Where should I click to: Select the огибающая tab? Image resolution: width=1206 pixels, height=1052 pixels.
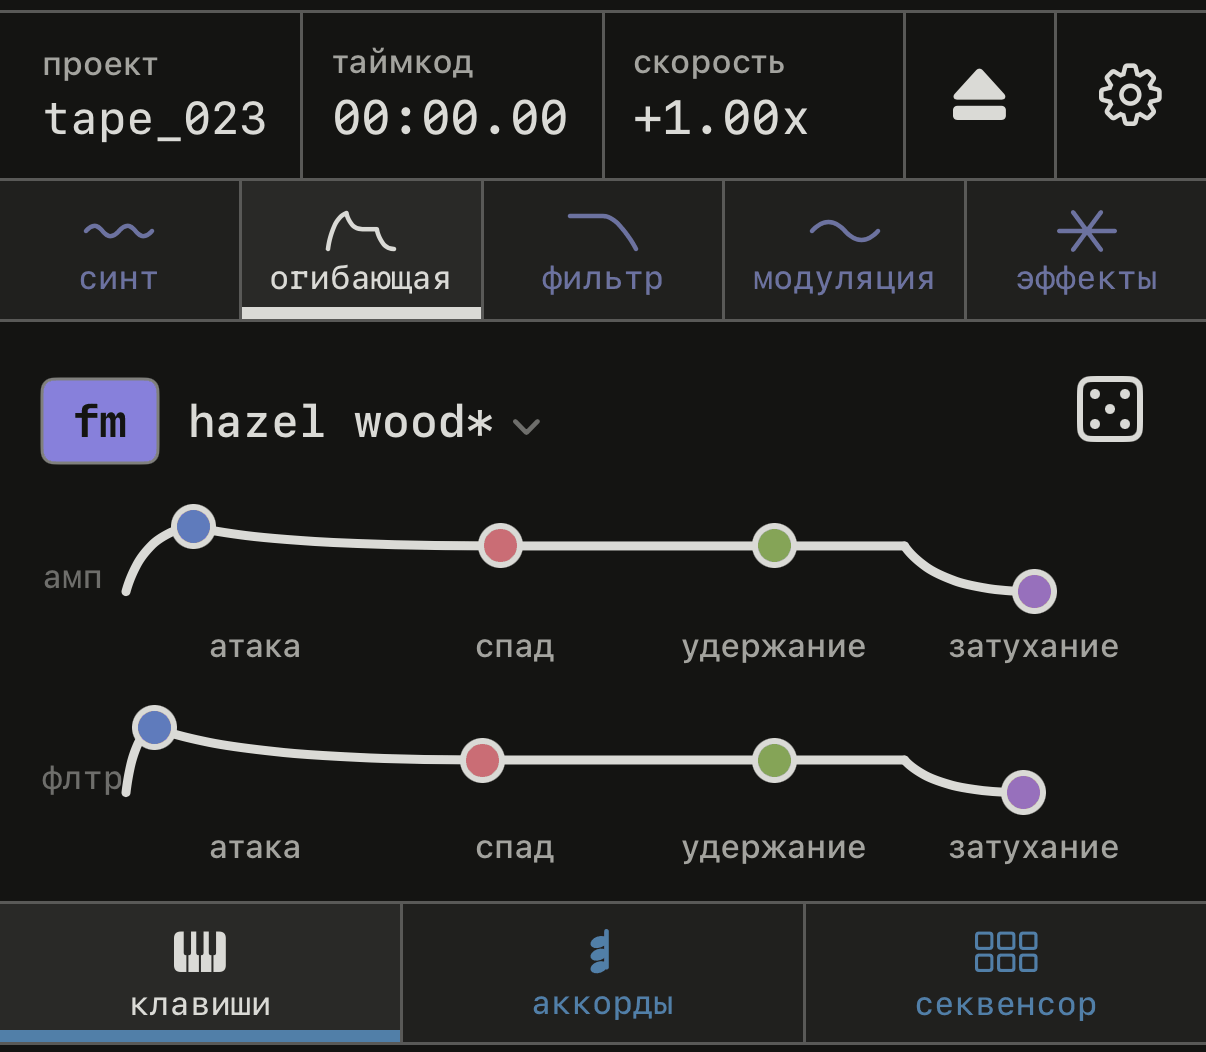361,251
